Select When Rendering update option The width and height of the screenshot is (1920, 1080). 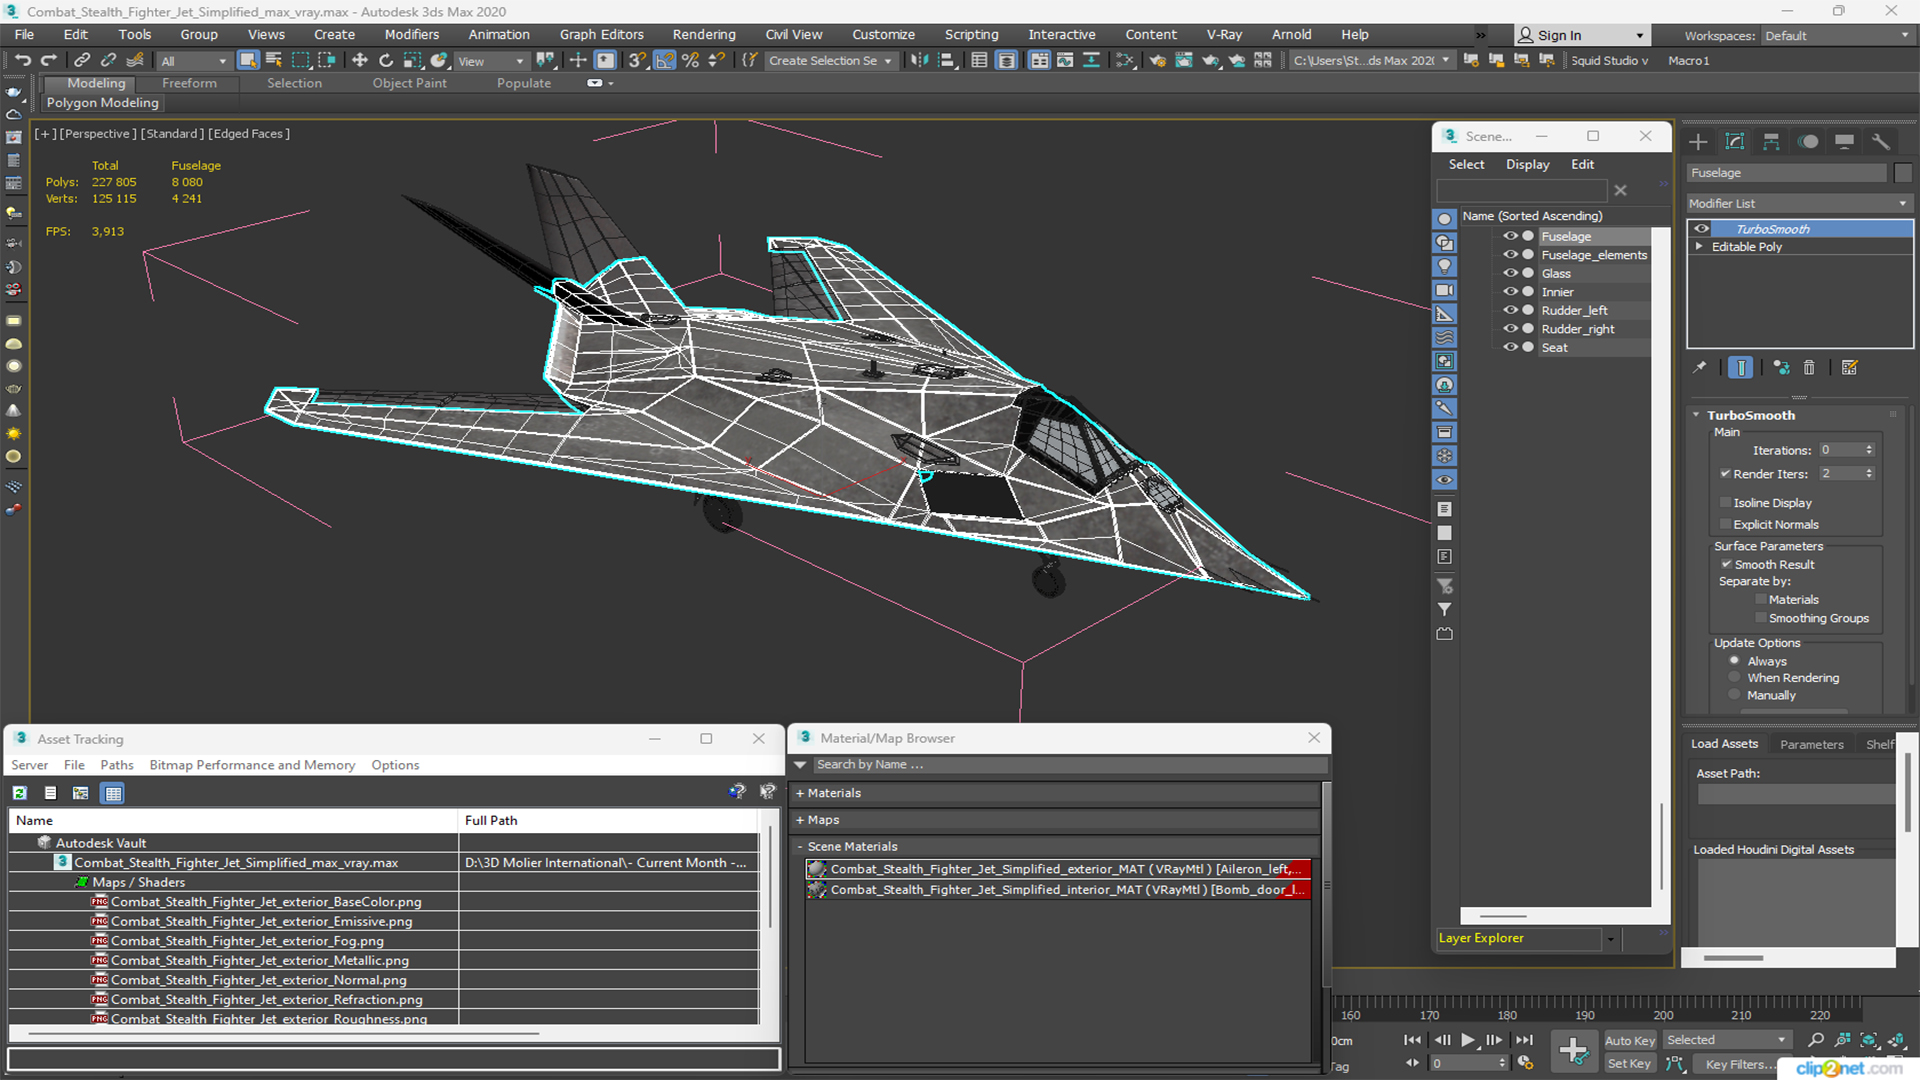point(1735,678)
